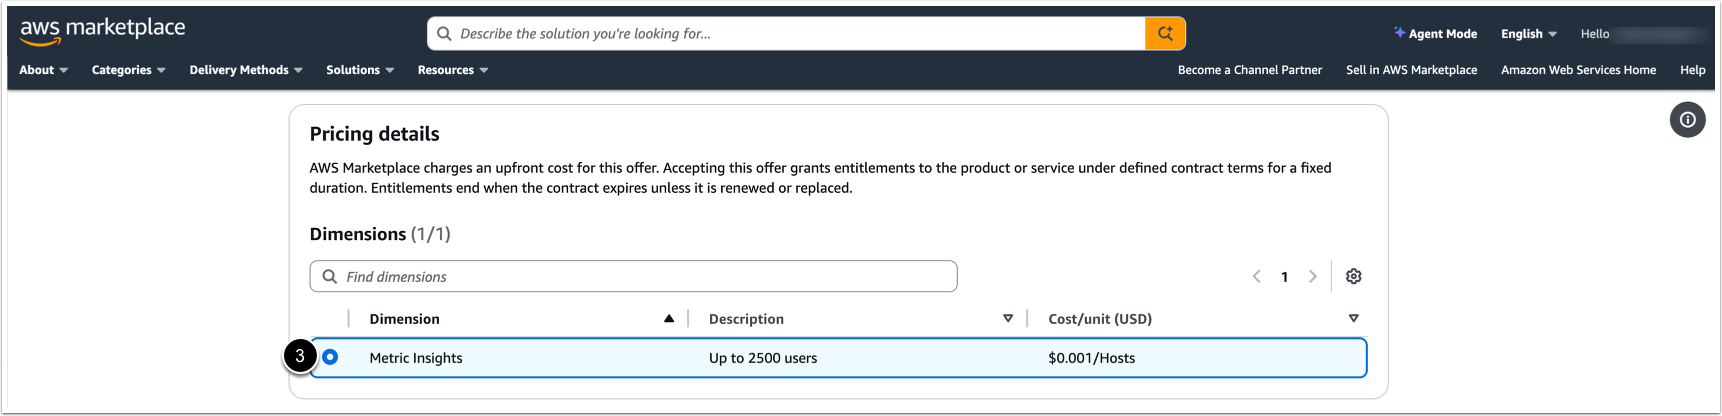Open the info panel icon
1722x416 pixels.
click(x=1687, y=120)
